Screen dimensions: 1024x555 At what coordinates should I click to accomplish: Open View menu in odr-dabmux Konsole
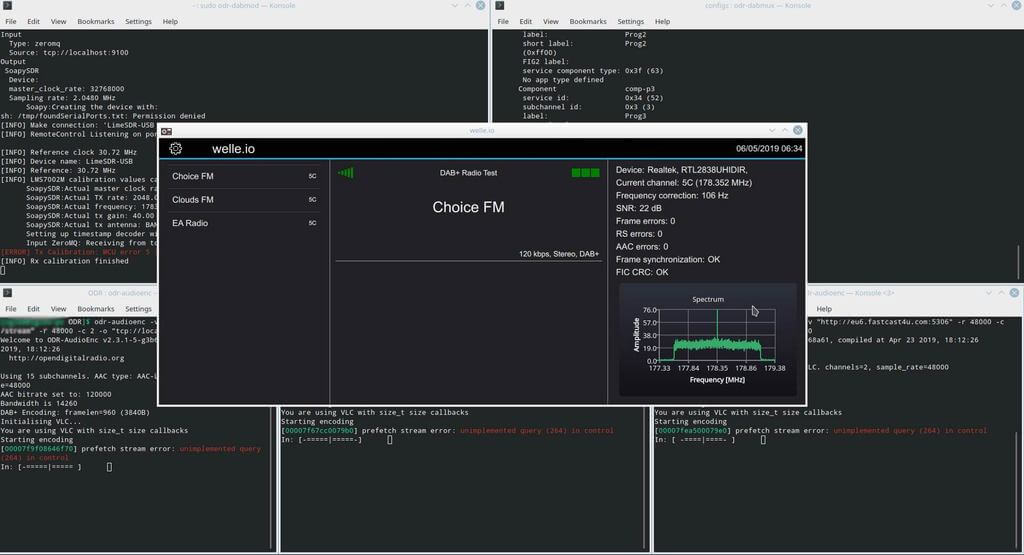(551, 21)
